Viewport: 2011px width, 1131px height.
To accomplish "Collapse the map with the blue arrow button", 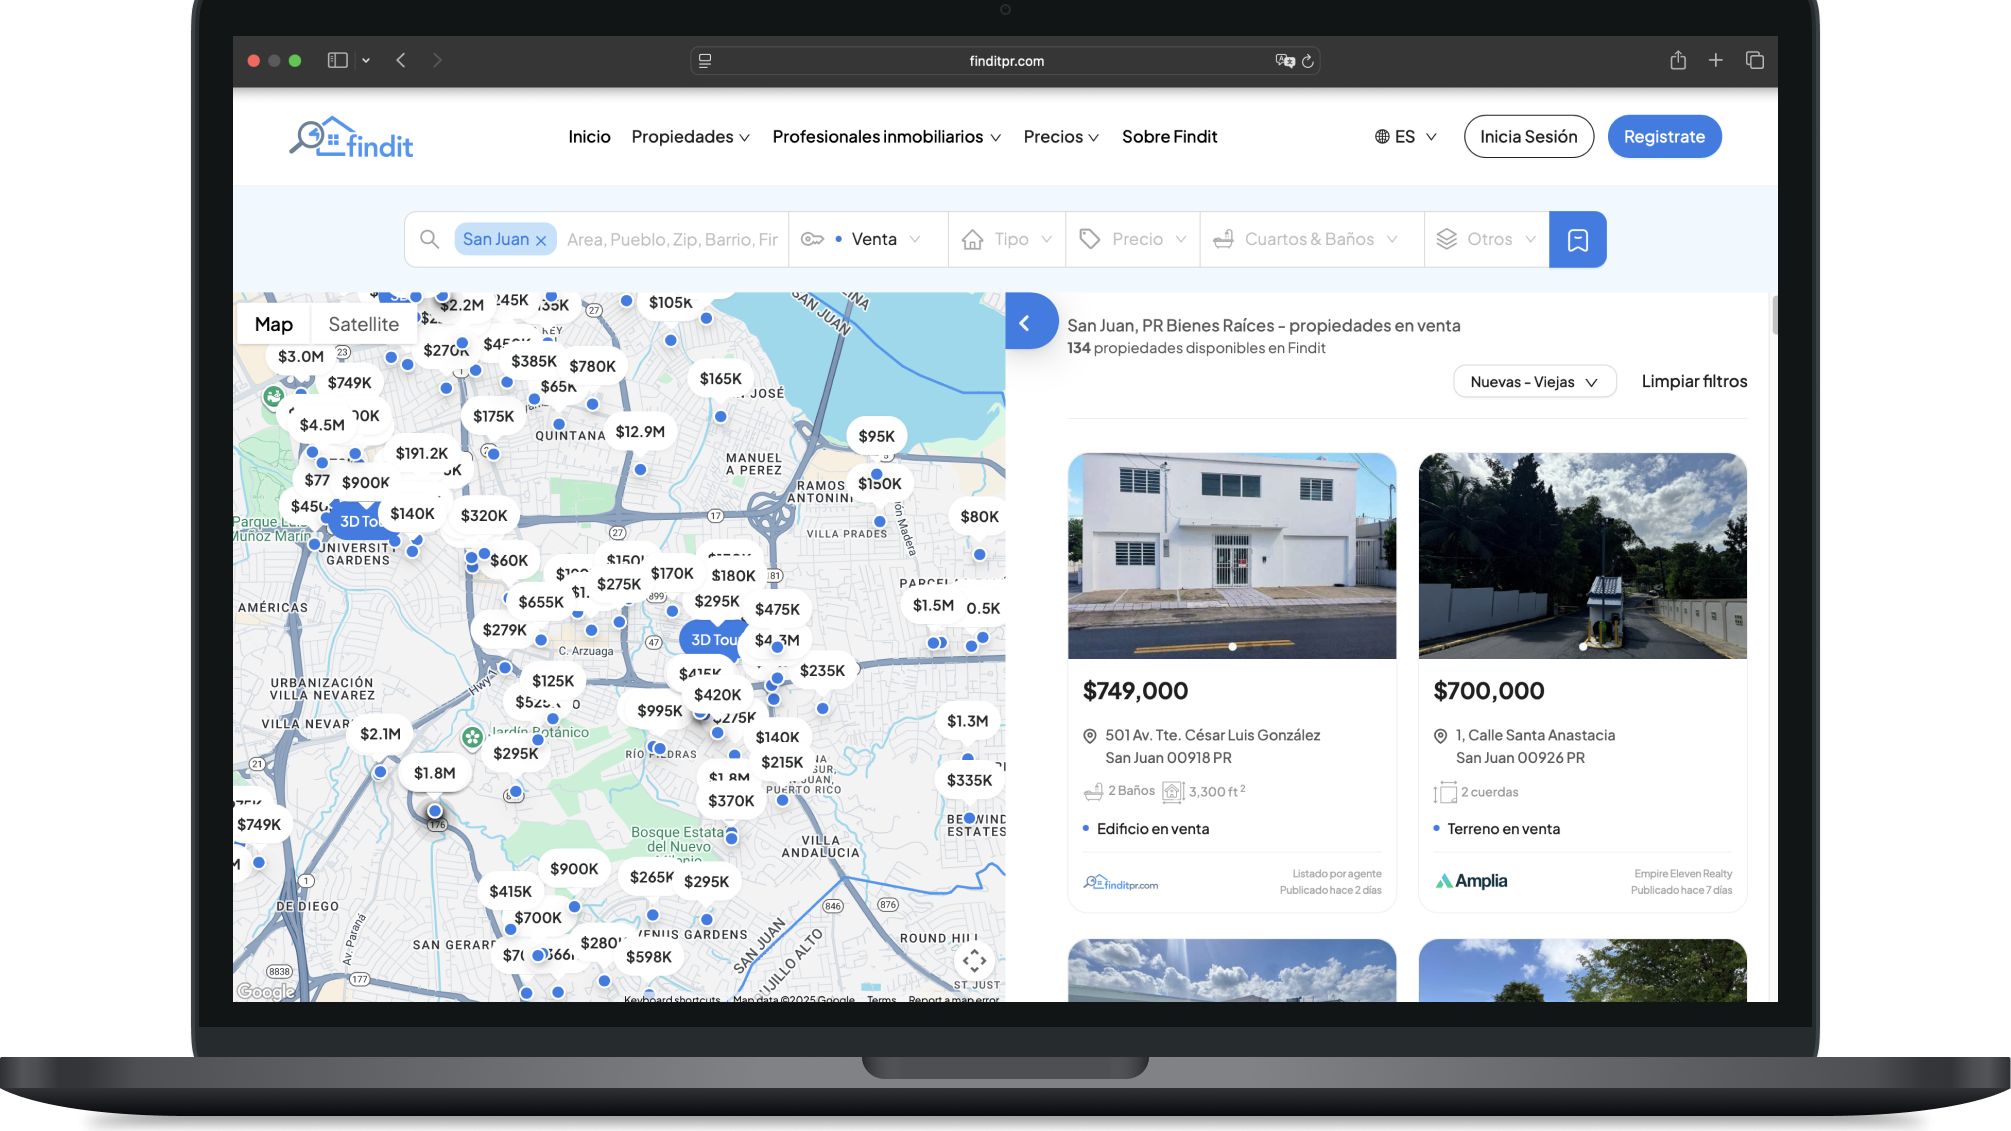I will [1025, 323].
